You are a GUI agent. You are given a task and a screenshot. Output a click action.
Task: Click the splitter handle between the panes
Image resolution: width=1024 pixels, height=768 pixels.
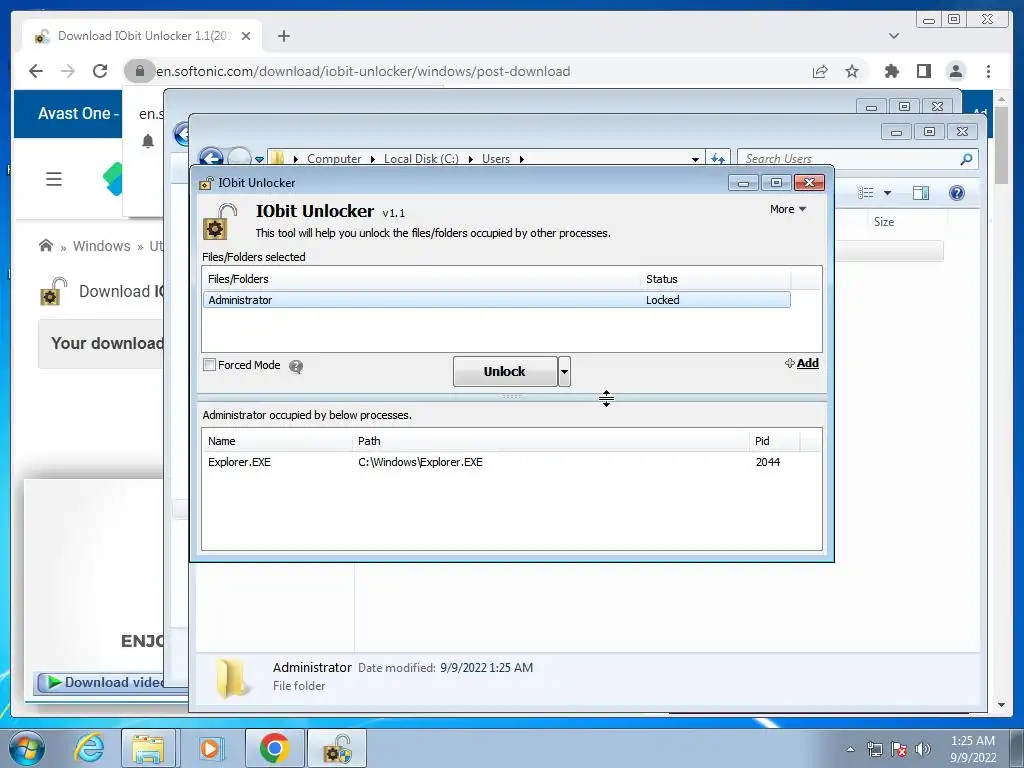(511, 396)
